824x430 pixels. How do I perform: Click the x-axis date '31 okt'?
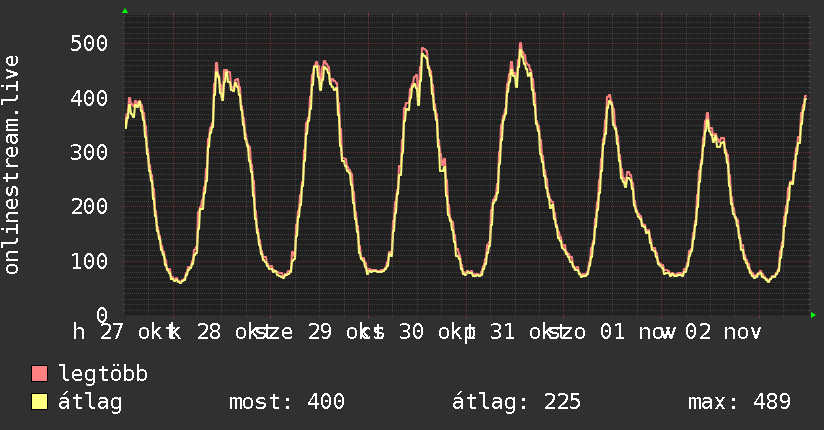[526, 332]
